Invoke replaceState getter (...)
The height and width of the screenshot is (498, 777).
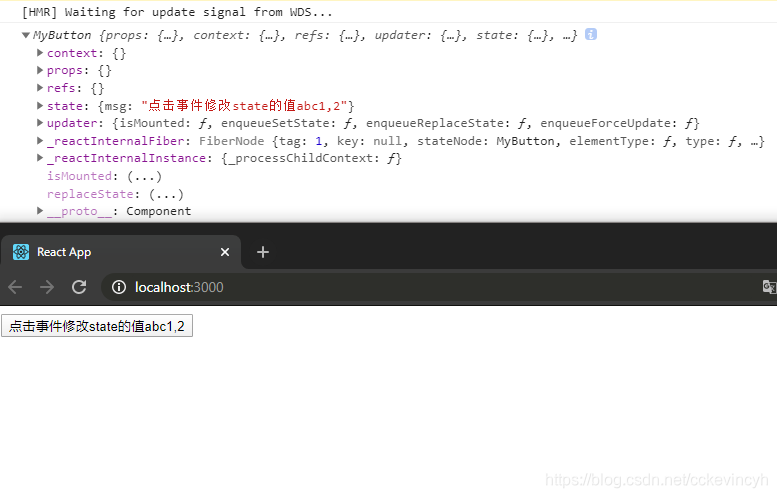166,194
